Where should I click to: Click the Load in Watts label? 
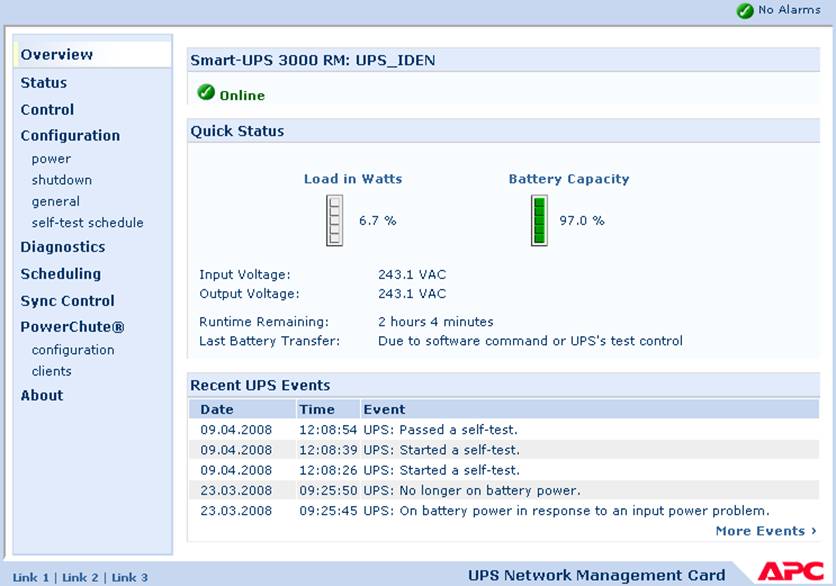[353, 179]
